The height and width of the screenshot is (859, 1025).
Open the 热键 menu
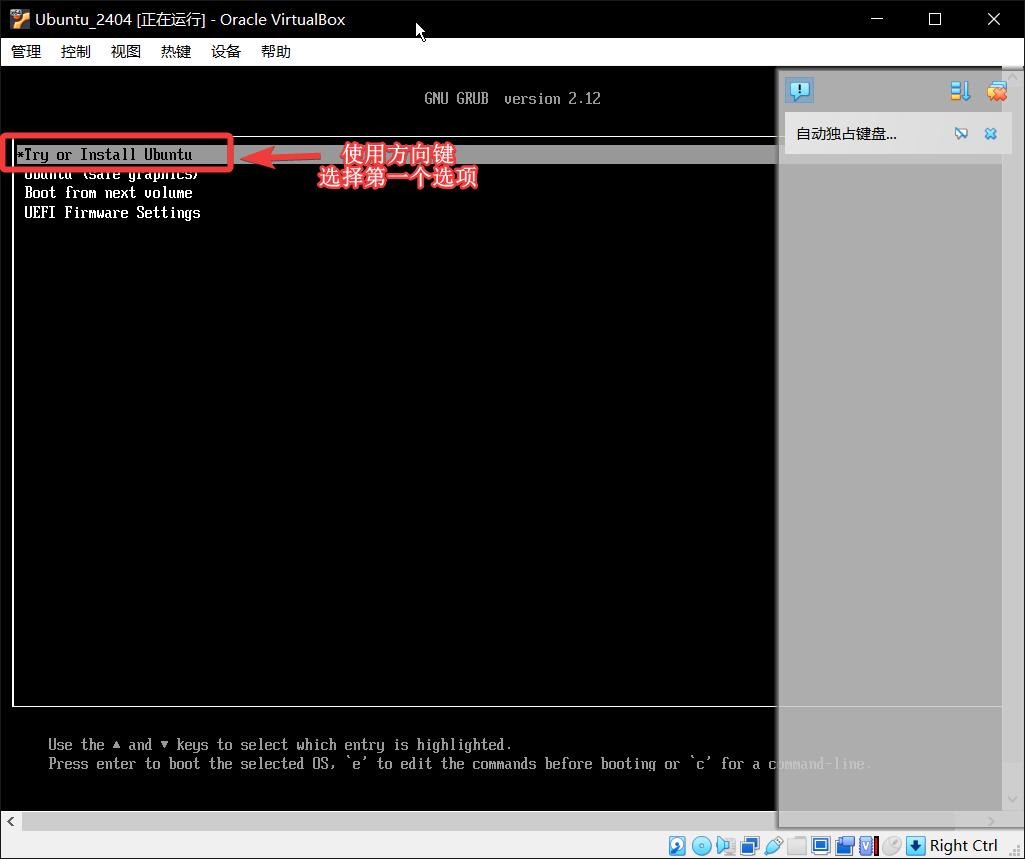pyautogui.click(x=176, y=52)
